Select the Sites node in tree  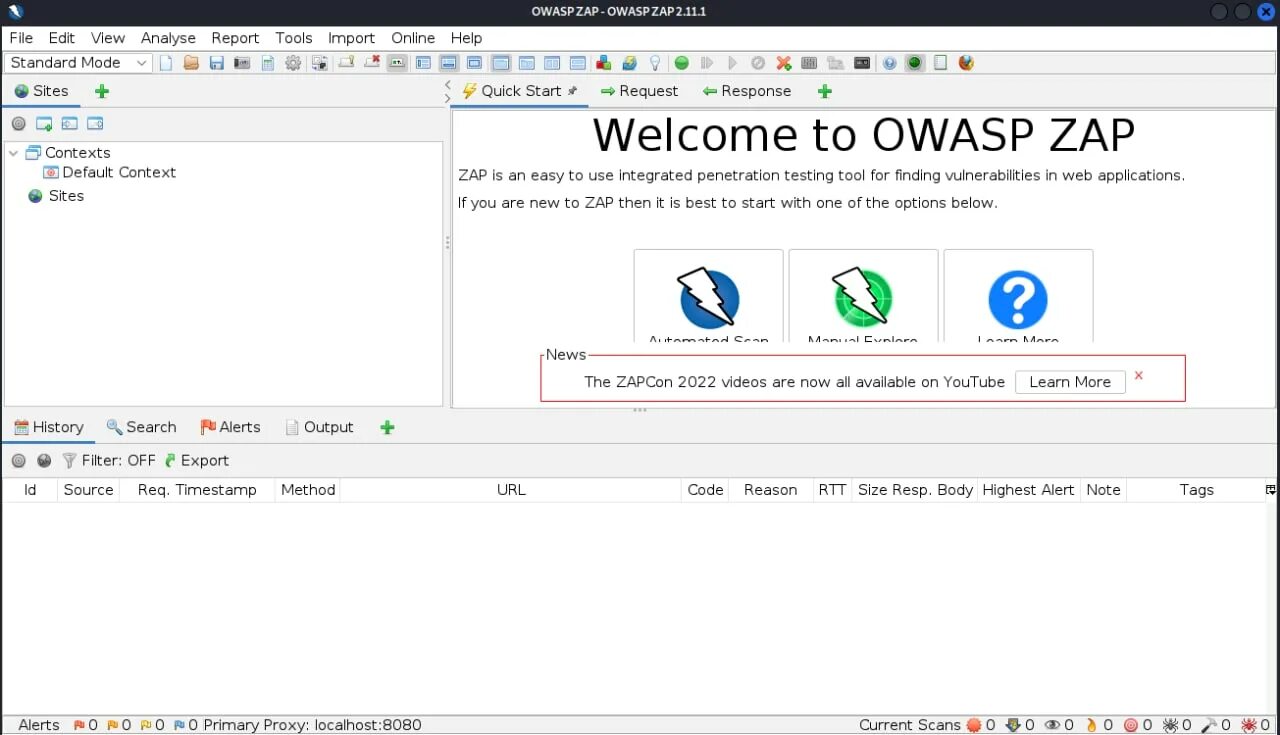point(56,196)
